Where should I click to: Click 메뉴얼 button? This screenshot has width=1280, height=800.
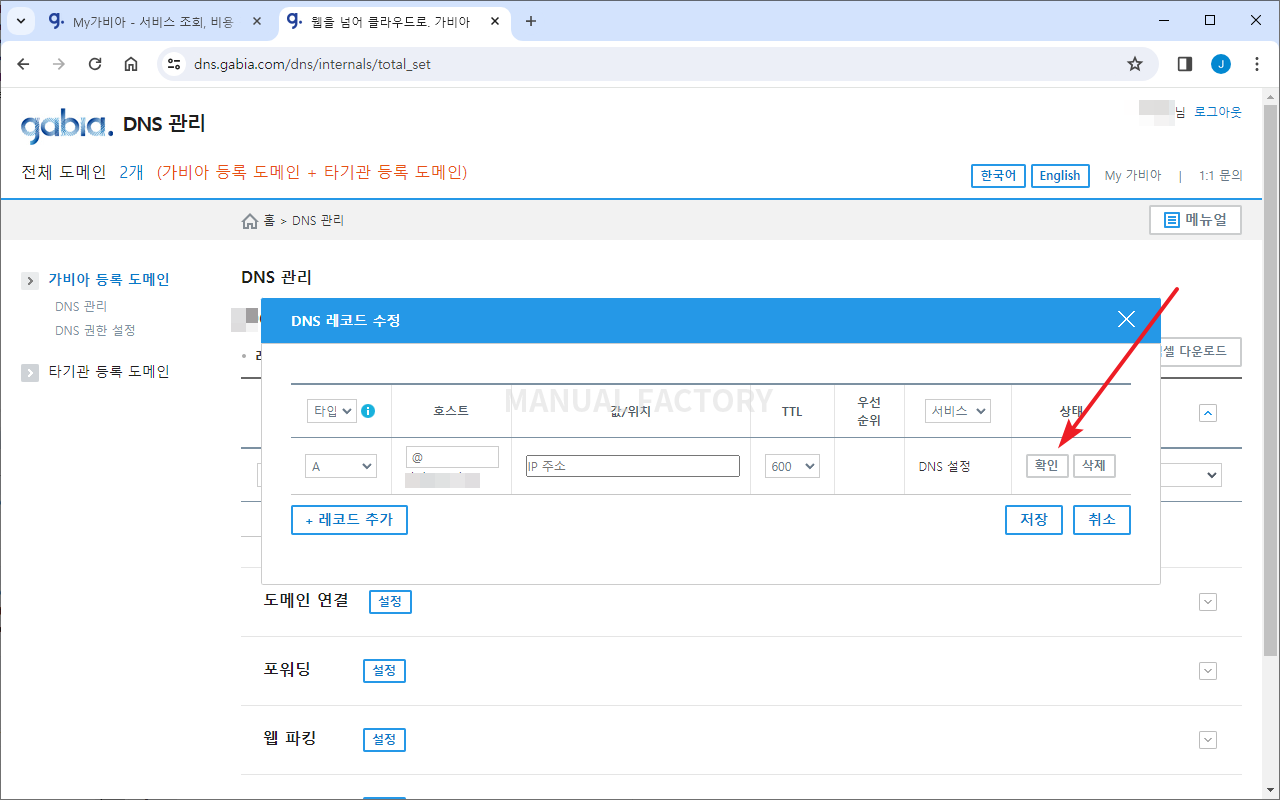pyautogui.click(x=1196, y=220)
